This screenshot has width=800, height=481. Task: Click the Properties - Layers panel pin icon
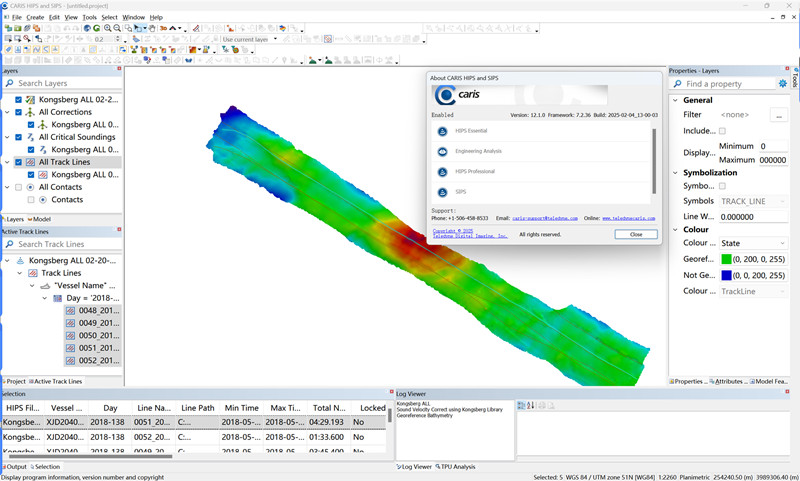point(787,68)
